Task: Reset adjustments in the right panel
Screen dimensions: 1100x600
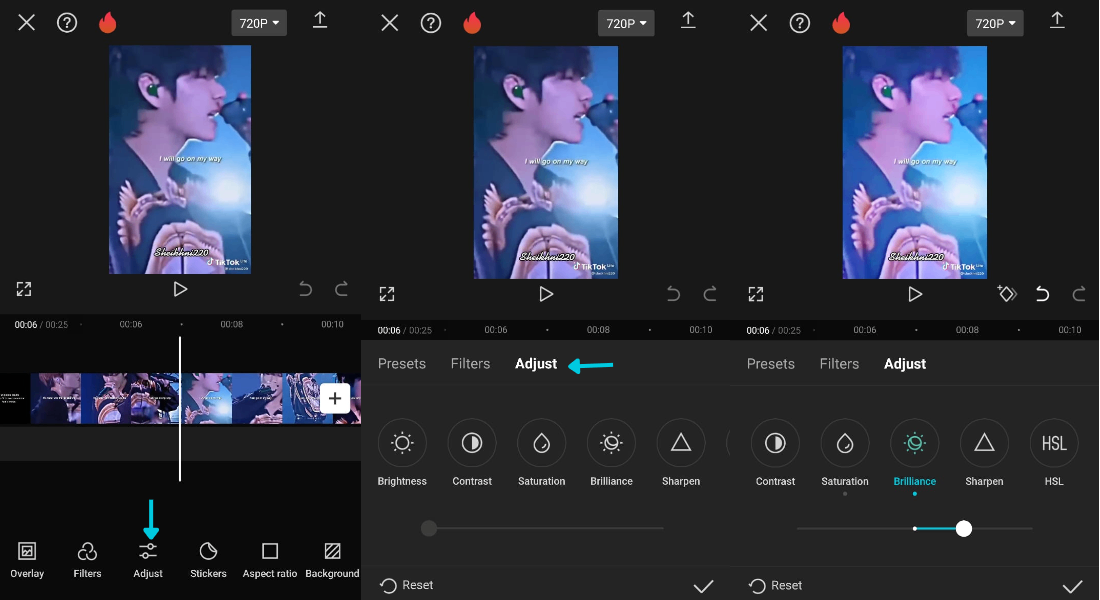Action: click(x=775, y=585)
